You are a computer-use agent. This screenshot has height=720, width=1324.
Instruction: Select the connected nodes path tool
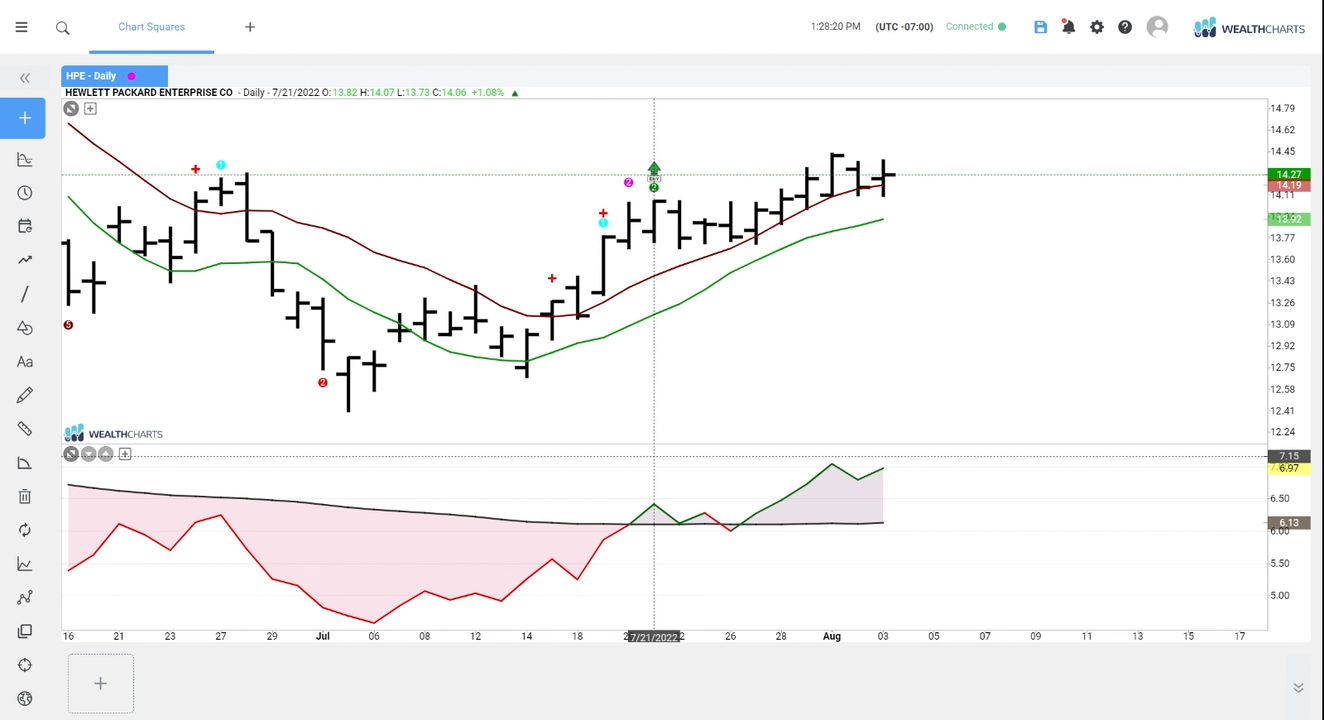(25, 598)
